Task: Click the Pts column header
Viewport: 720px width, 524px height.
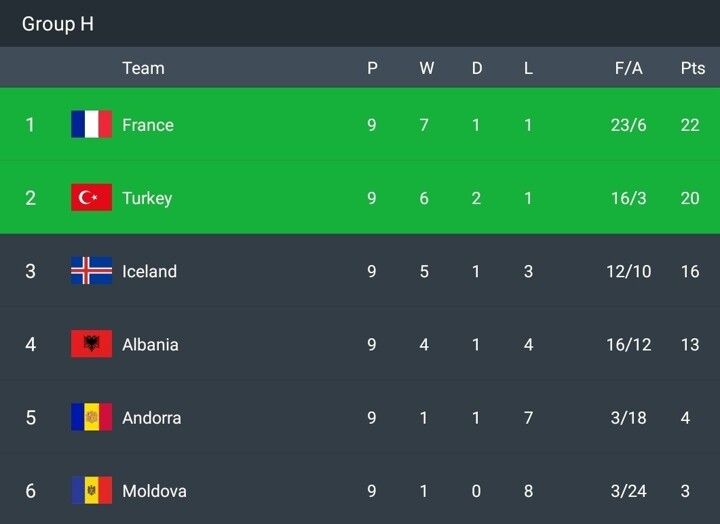Action: [692, 68]
